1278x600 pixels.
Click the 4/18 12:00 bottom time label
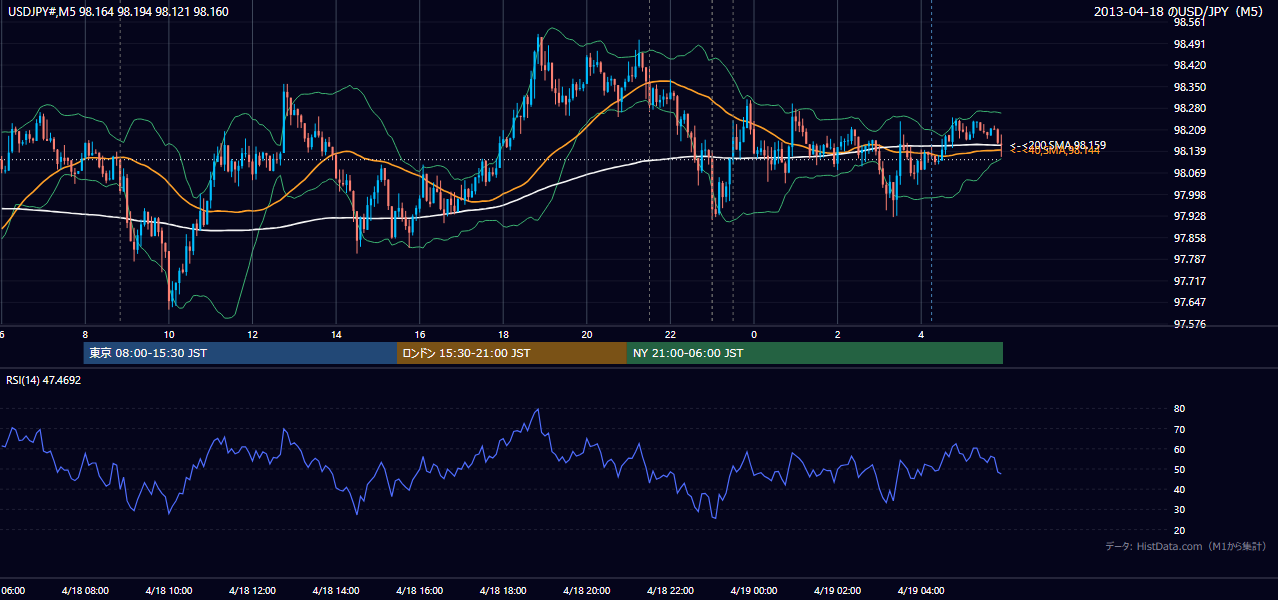252,591
